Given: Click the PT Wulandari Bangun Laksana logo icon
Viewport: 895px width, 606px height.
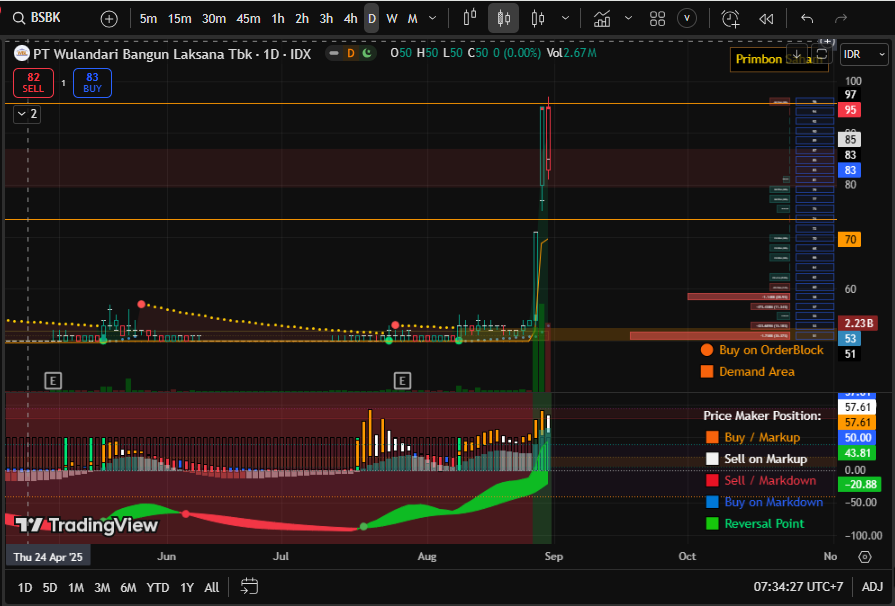Looking at the screenshot, I should [x=22, y=53].
